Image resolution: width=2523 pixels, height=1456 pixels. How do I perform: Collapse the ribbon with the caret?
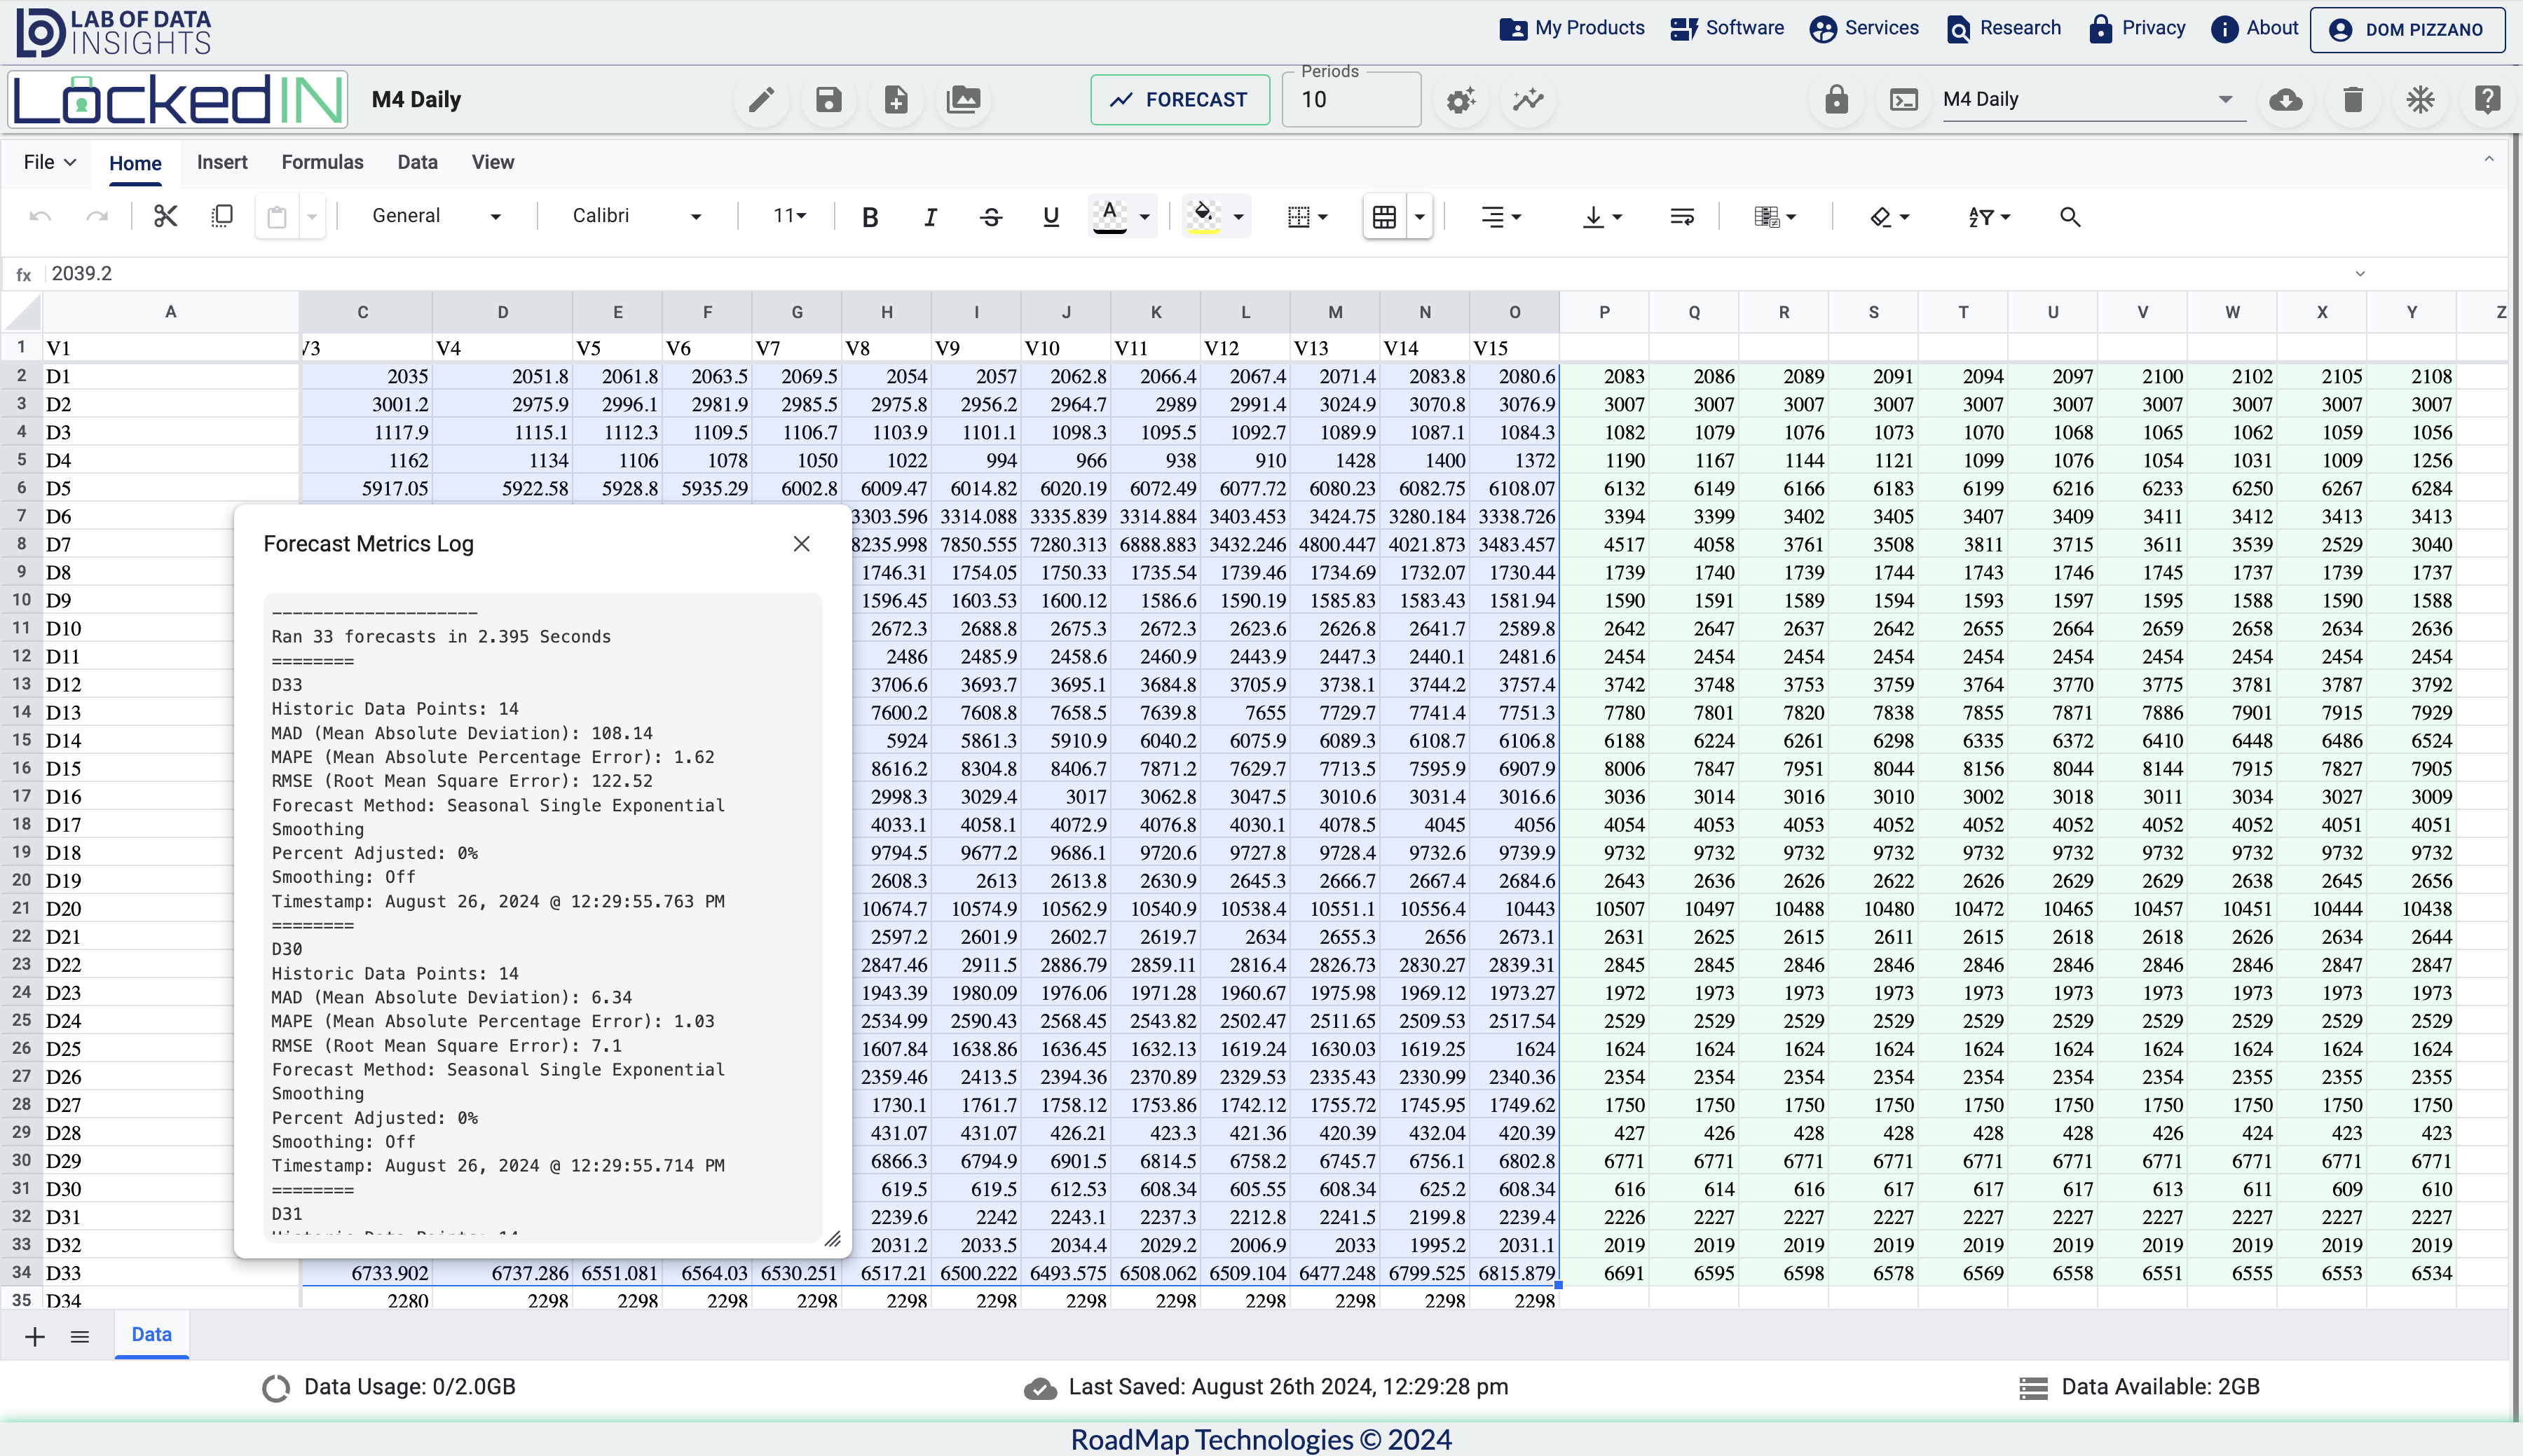(2489, 159)
